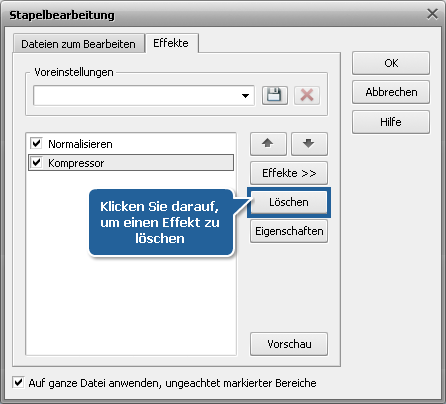This screenshot has width=446, height=404.
Task: Remove the selected effect using Löschen
Action: 289,202
